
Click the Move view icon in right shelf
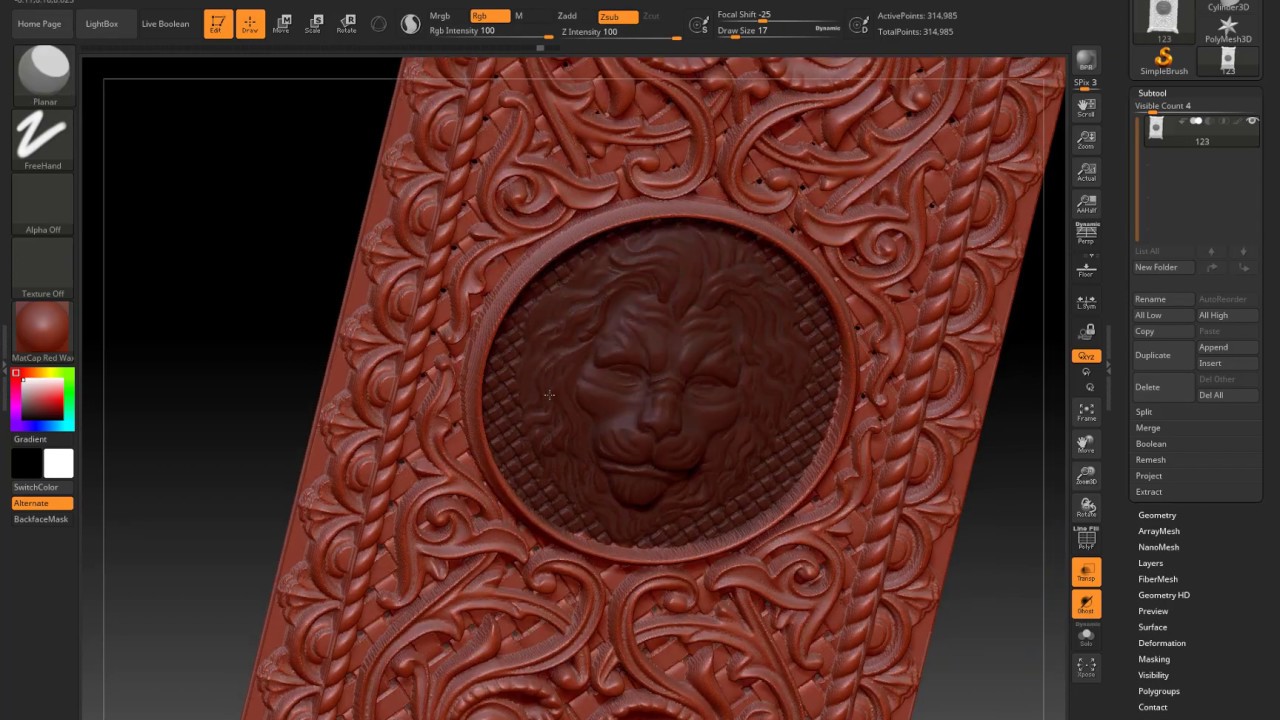(1086, 443)
